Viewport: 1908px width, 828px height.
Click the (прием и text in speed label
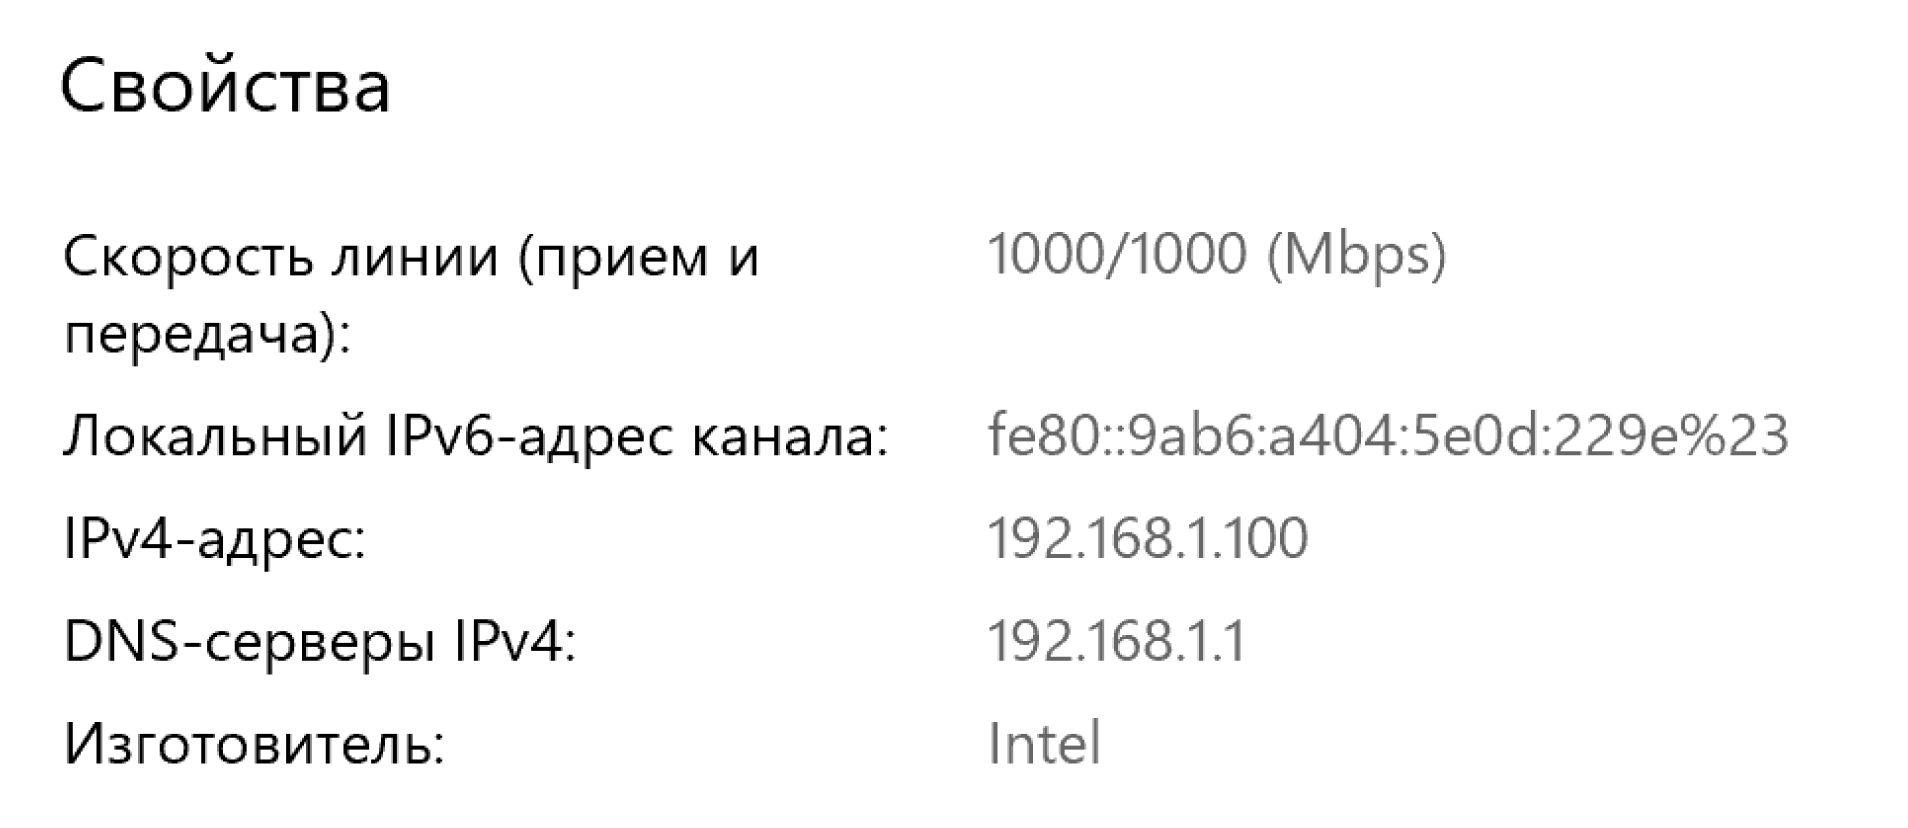pyautogui.click(x=638, y=256)
